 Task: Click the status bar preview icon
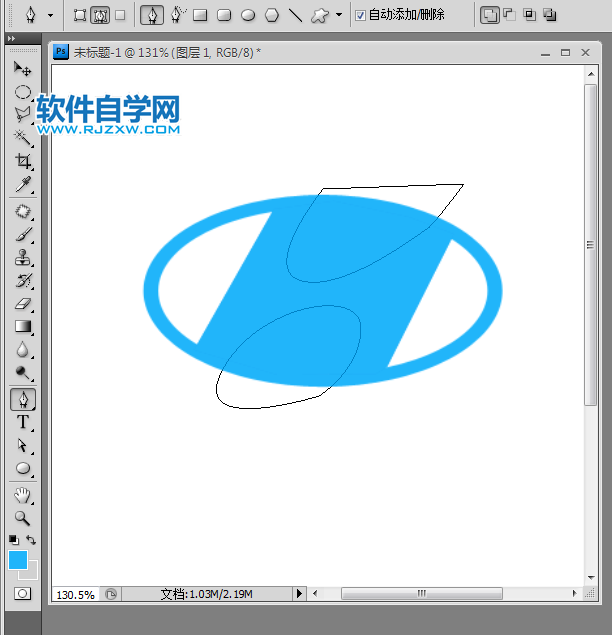(111, 594)
